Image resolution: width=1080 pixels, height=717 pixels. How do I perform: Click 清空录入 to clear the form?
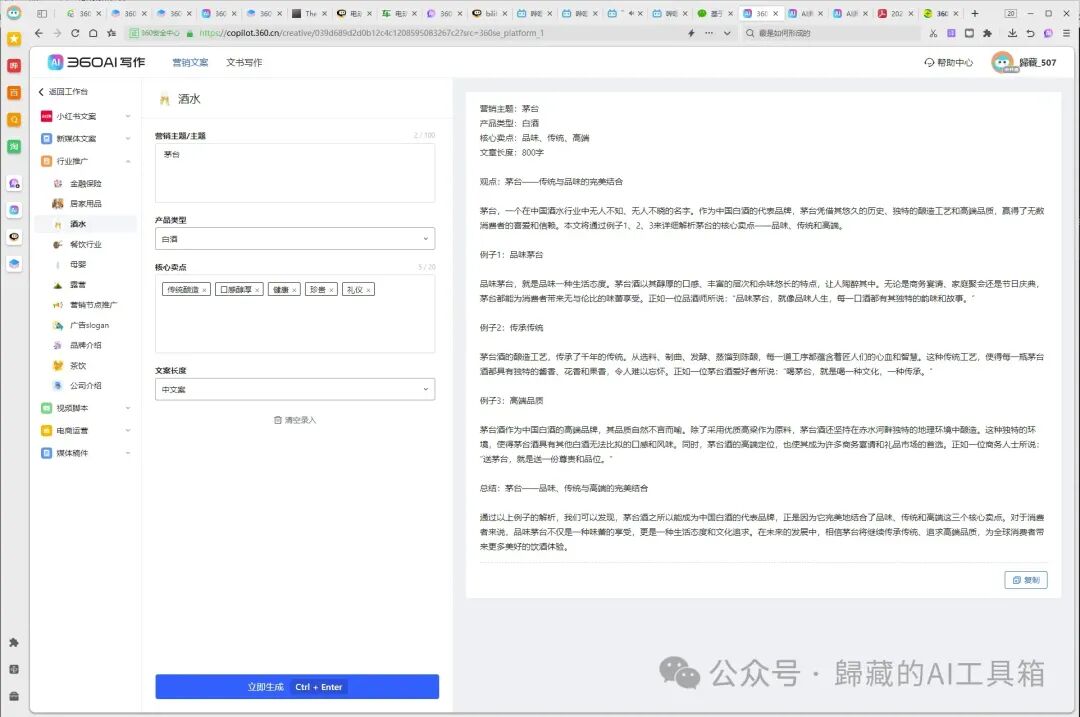pyautogui.click(x=295, y=419)
